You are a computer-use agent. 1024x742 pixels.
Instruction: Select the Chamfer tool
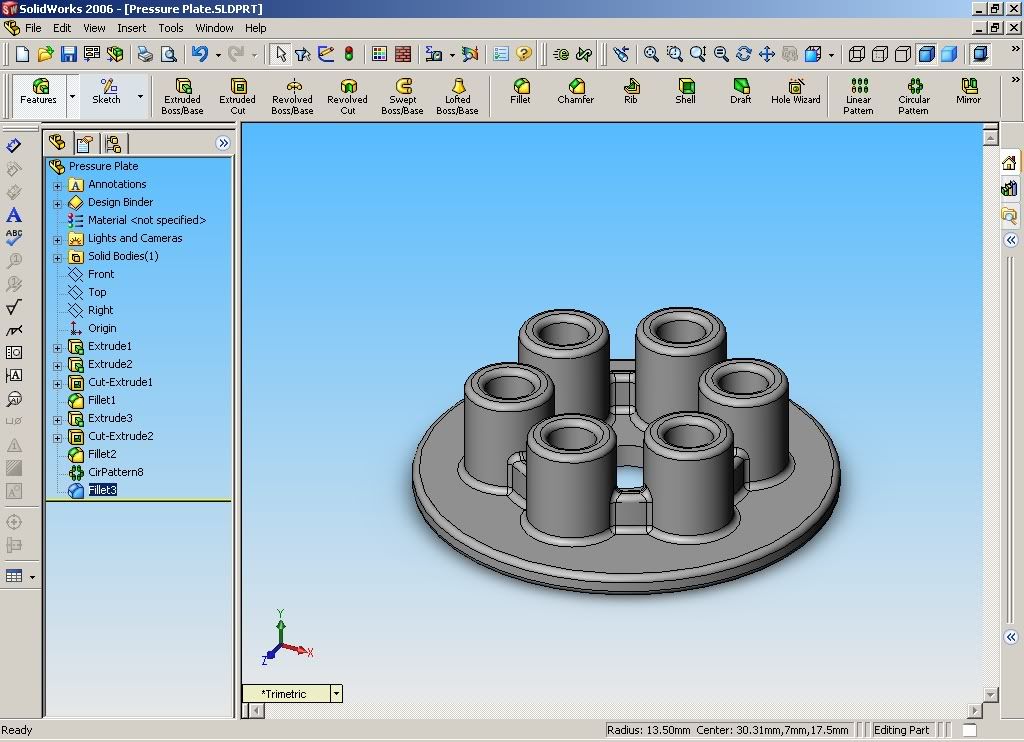tap(575, 92)
